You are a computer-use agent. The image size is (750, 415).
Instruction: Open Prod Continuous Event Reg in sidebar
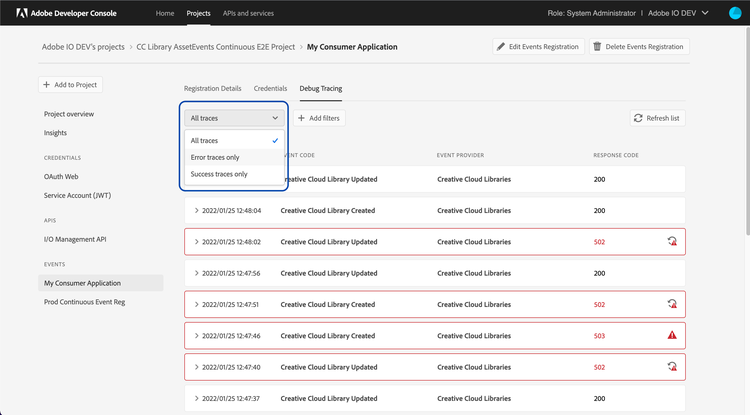click(84, 301)
